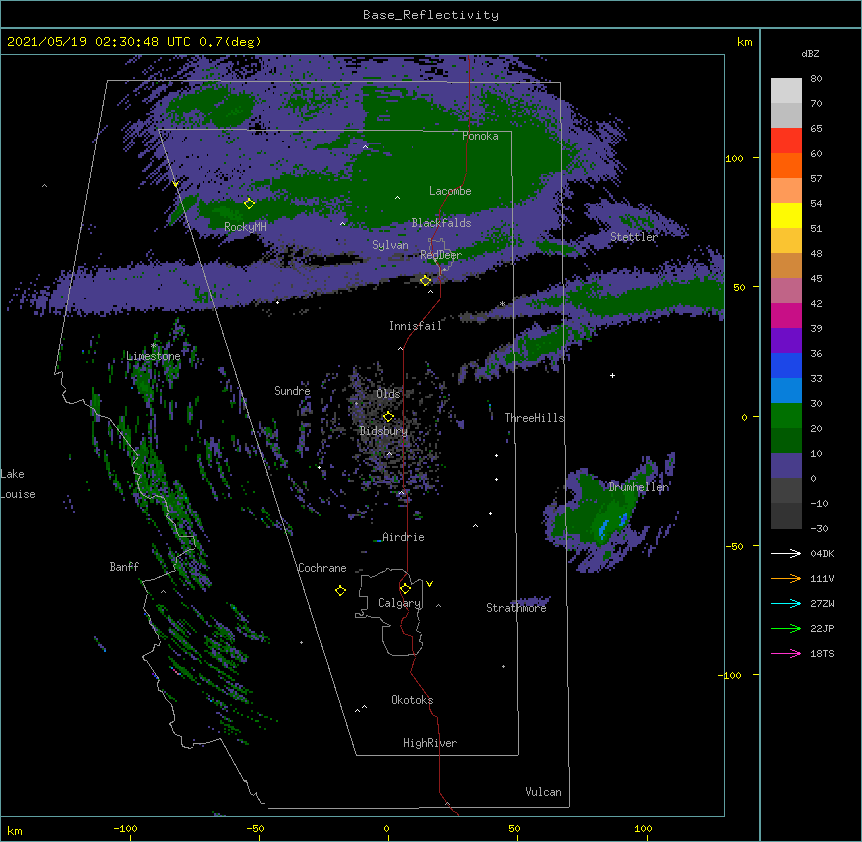
Task: Select the HighRiver label
Action: 430,743
